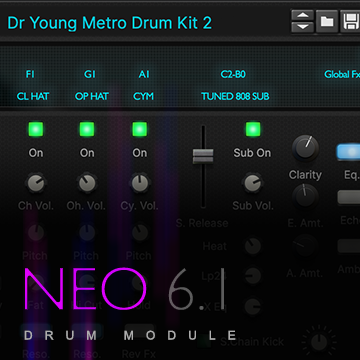
Task: Step to next preset with down arrow
Action: tap(302, 27)
